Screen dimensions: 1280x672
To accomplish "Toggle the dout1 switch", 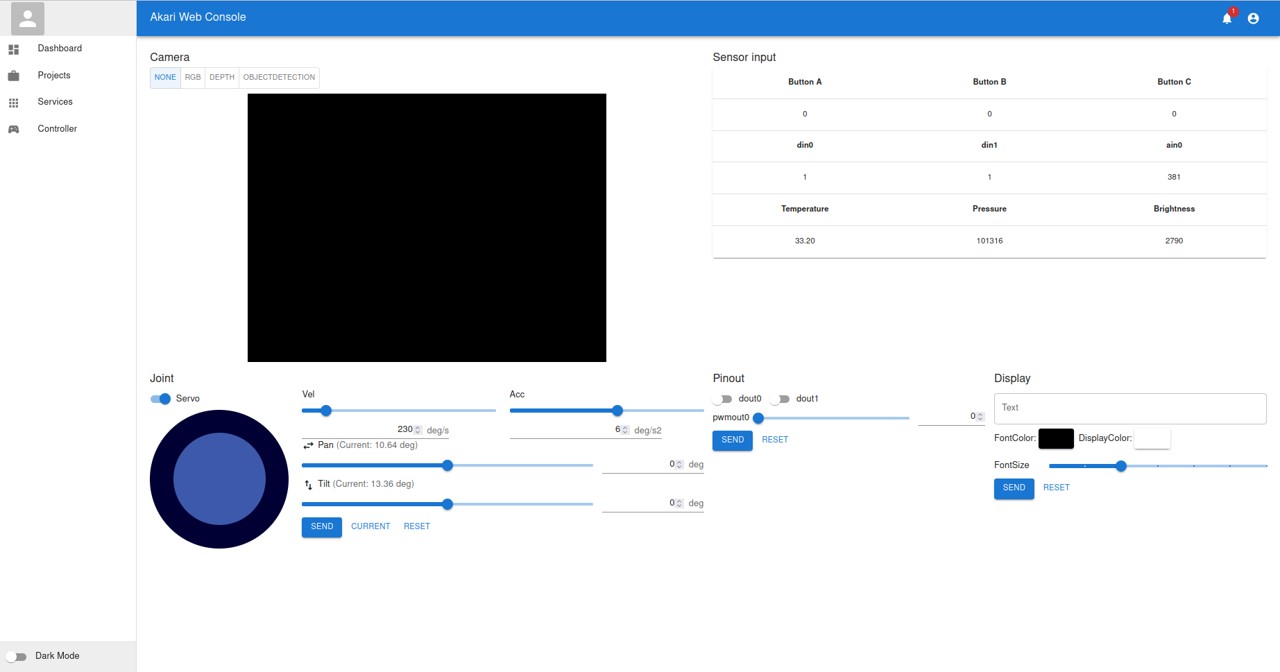I will tap(780, 399).
